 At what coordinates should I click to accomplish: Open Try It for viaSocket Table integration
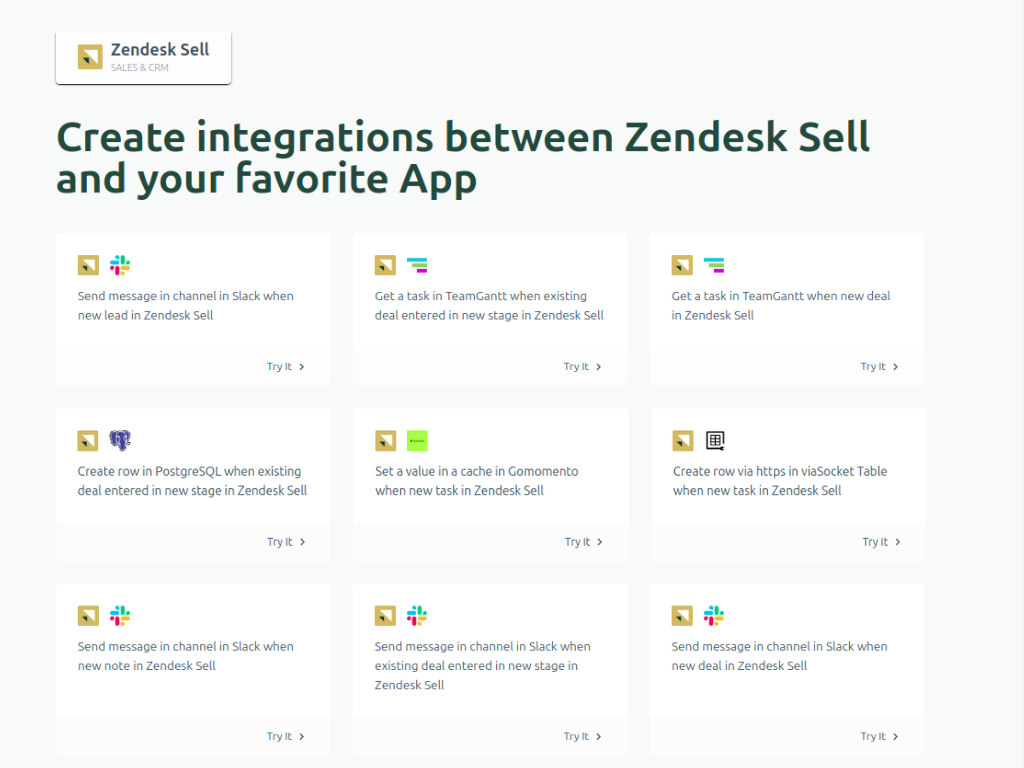point(881,542)
